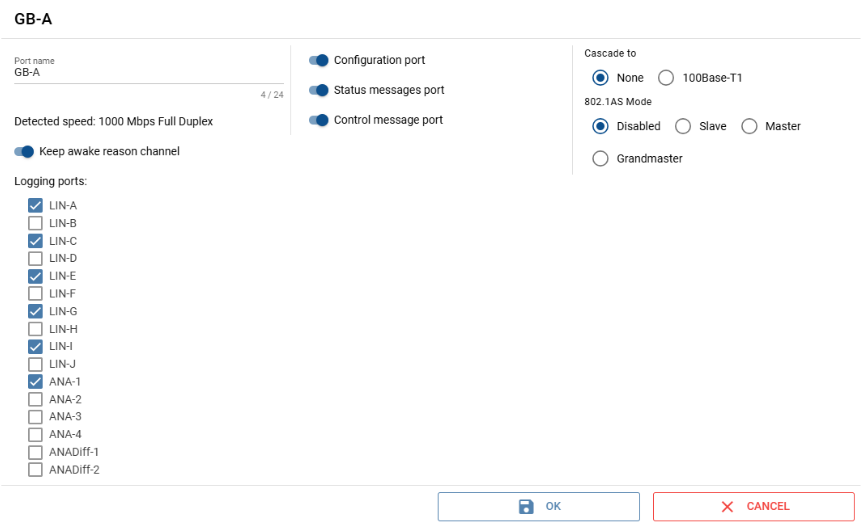
Task: Disable the Status messages port switch
Action: (x=319, y=90)
